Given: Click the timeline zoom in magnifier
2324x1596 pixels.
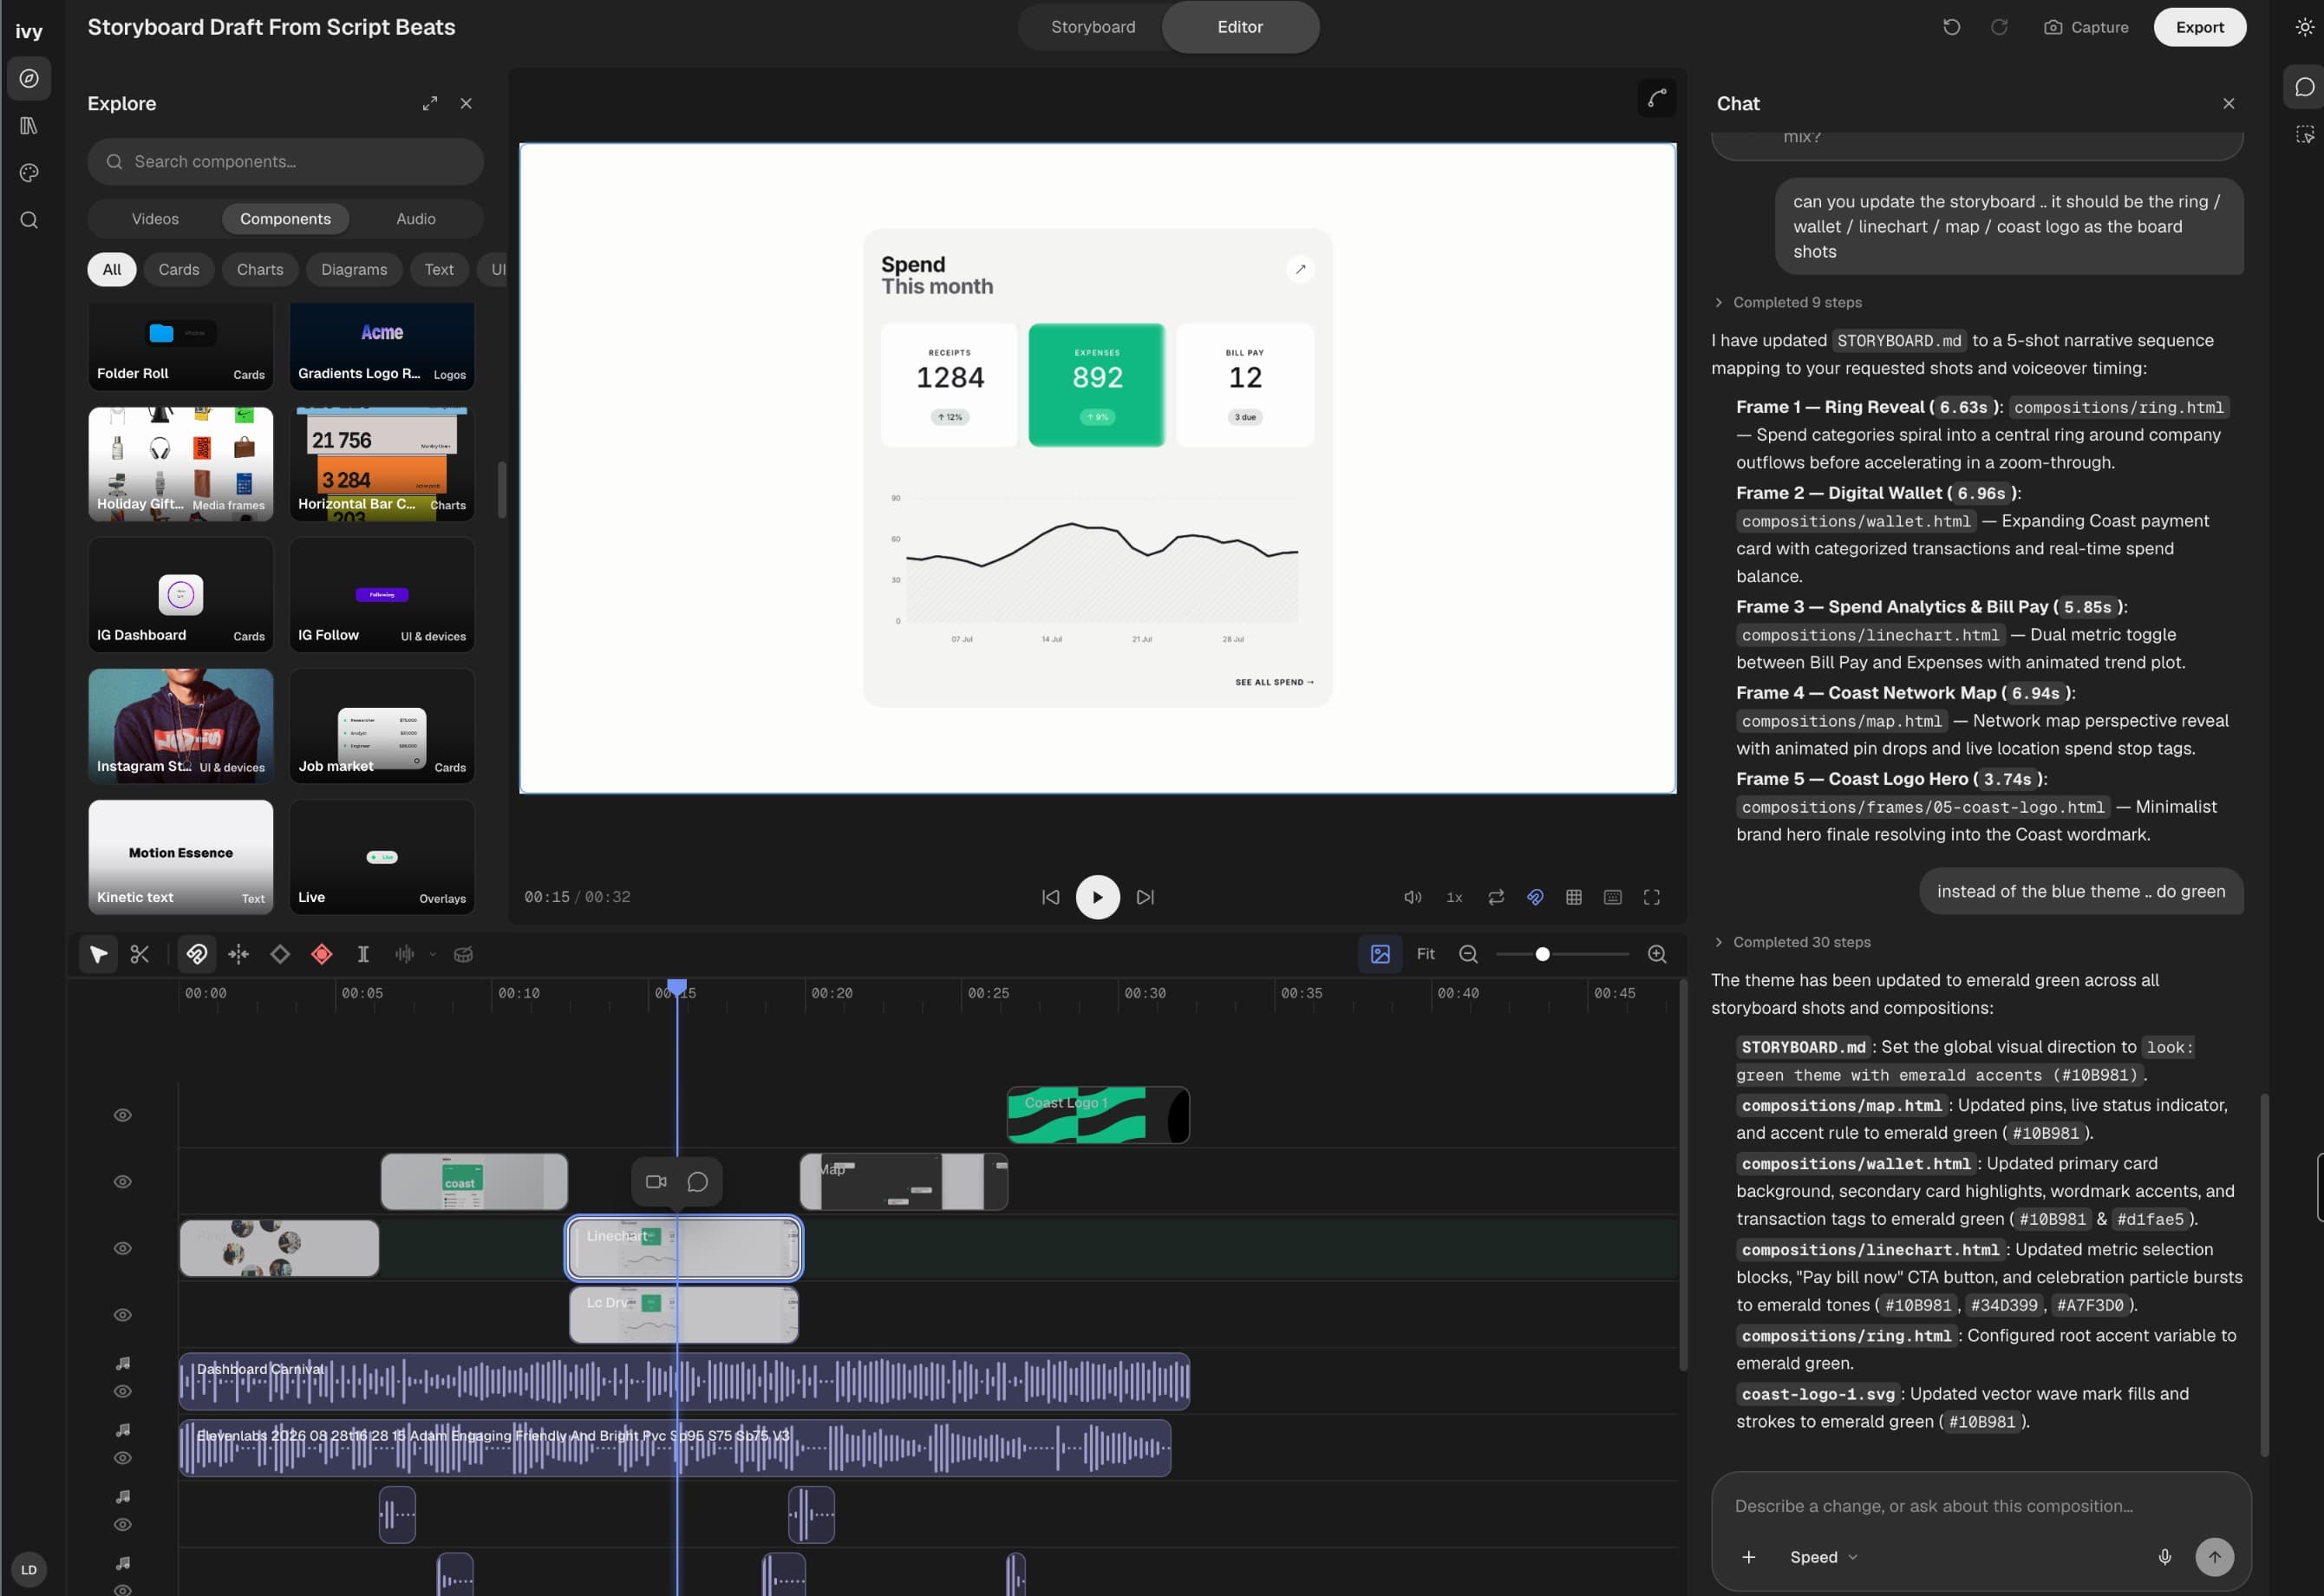Looking at the screenshot, I should coord(1657,955).
